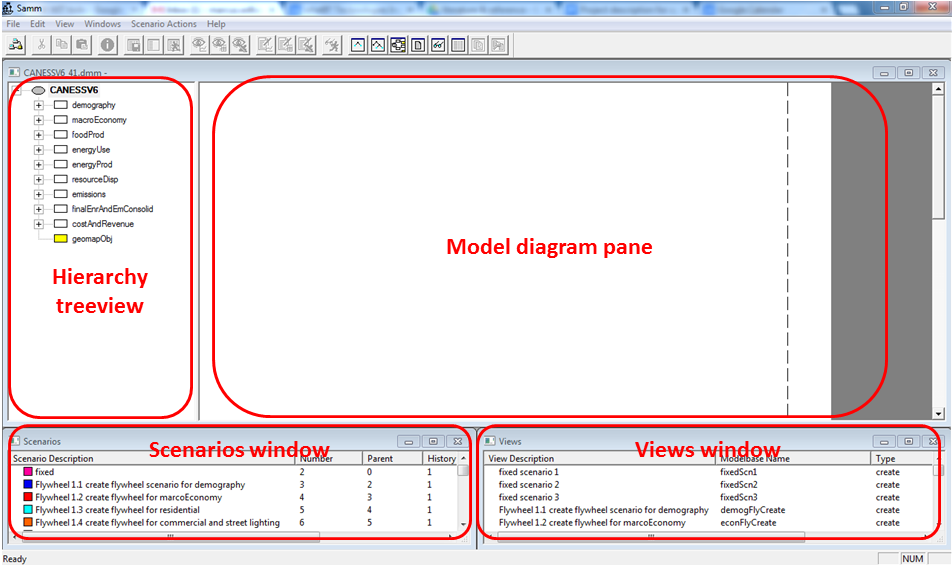Click the 'demogFlyCreate' modelbase name cell
952x566 pixels.
pos(752,510)
